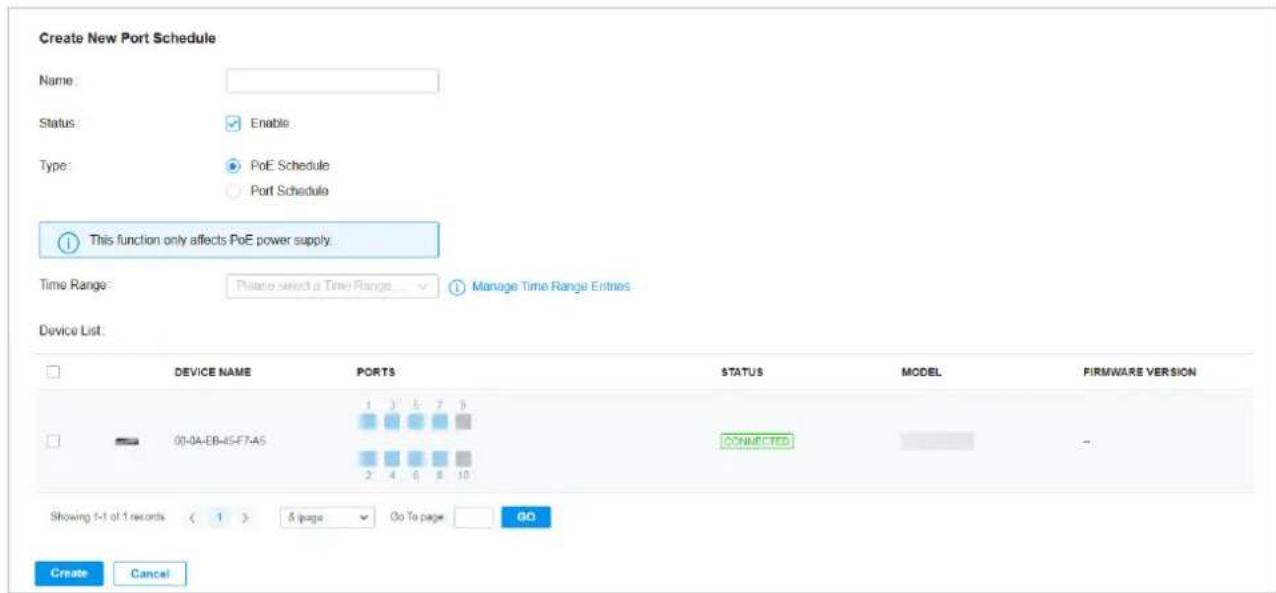1276x593 pixels.
Task: Select port 2 of the switch
Action: (367, 459)
